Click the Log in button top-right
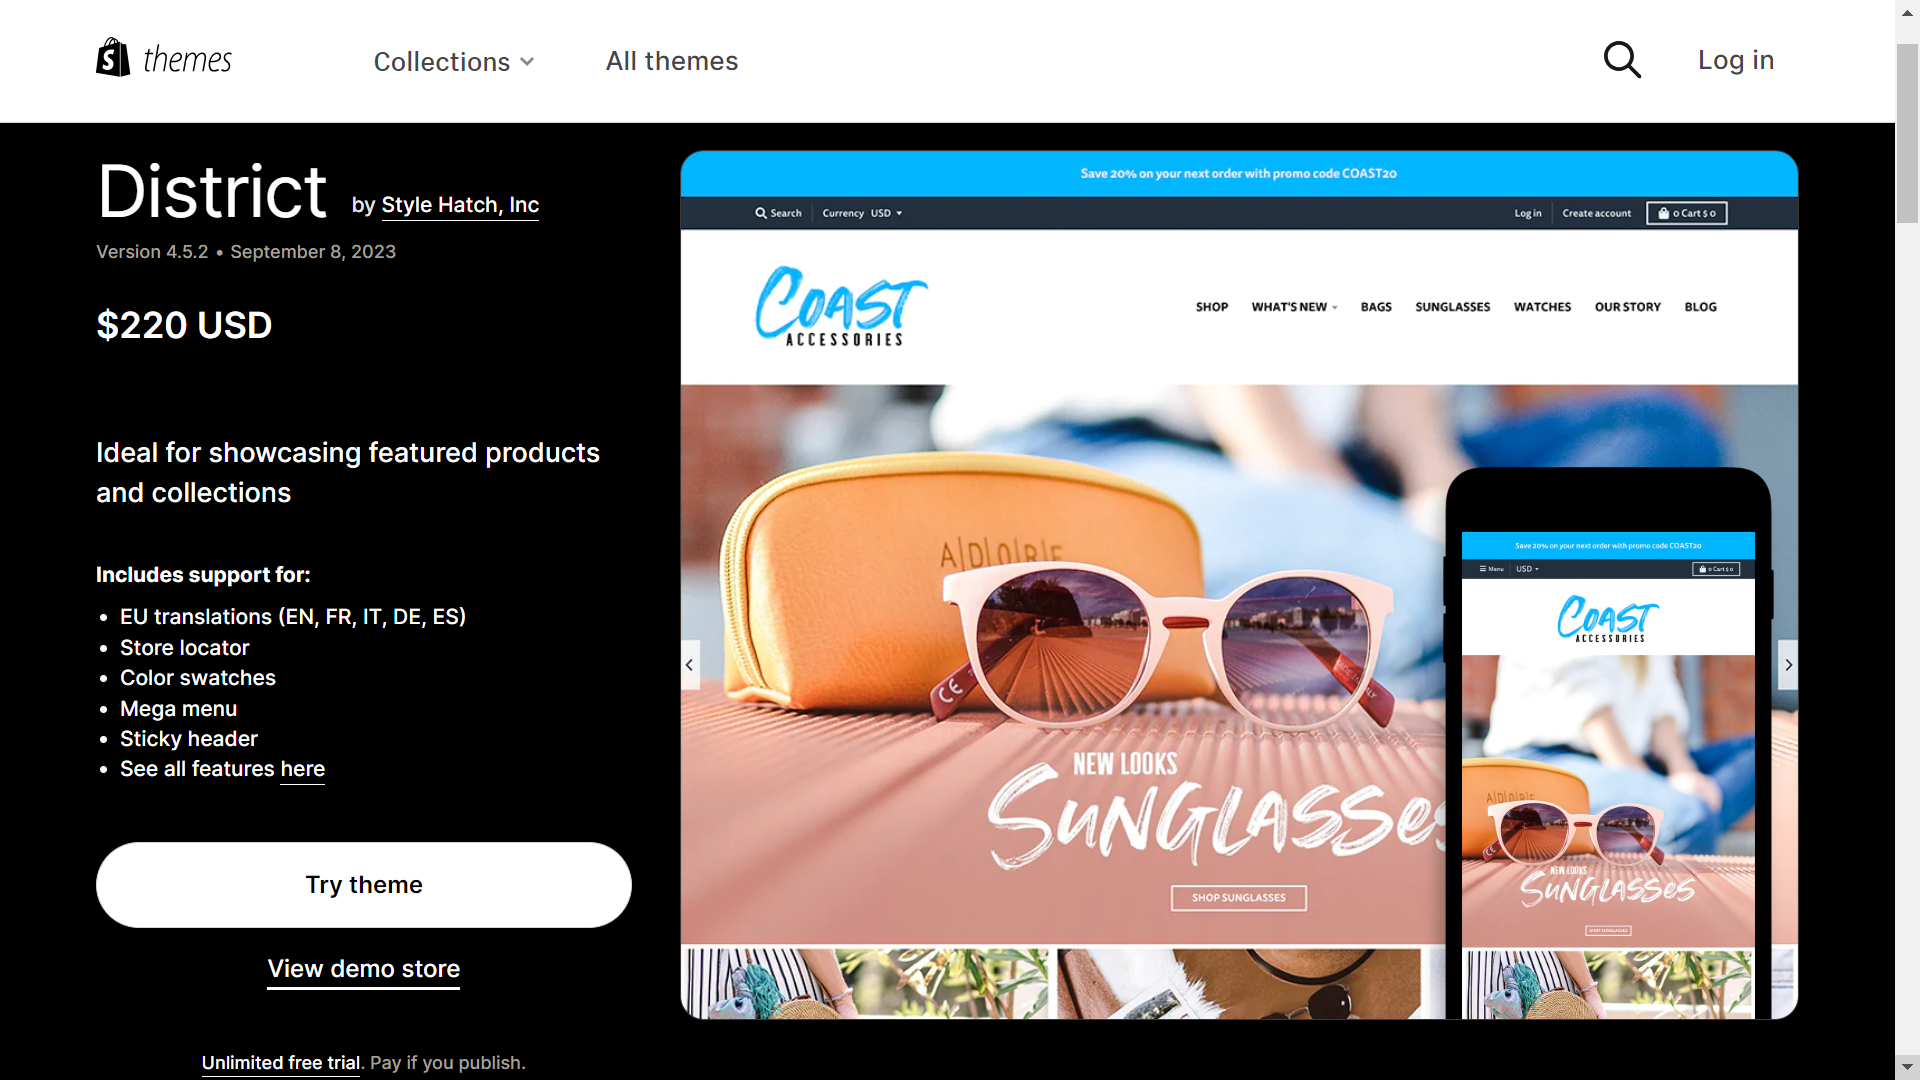Viewport: 1920px width, 1080px height. [x=1735, y=58]
